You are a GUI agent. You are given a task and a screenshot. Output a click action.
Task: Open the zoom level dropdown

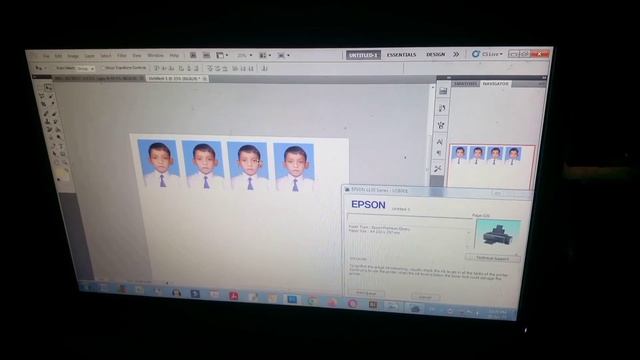(x=244, y=55)
